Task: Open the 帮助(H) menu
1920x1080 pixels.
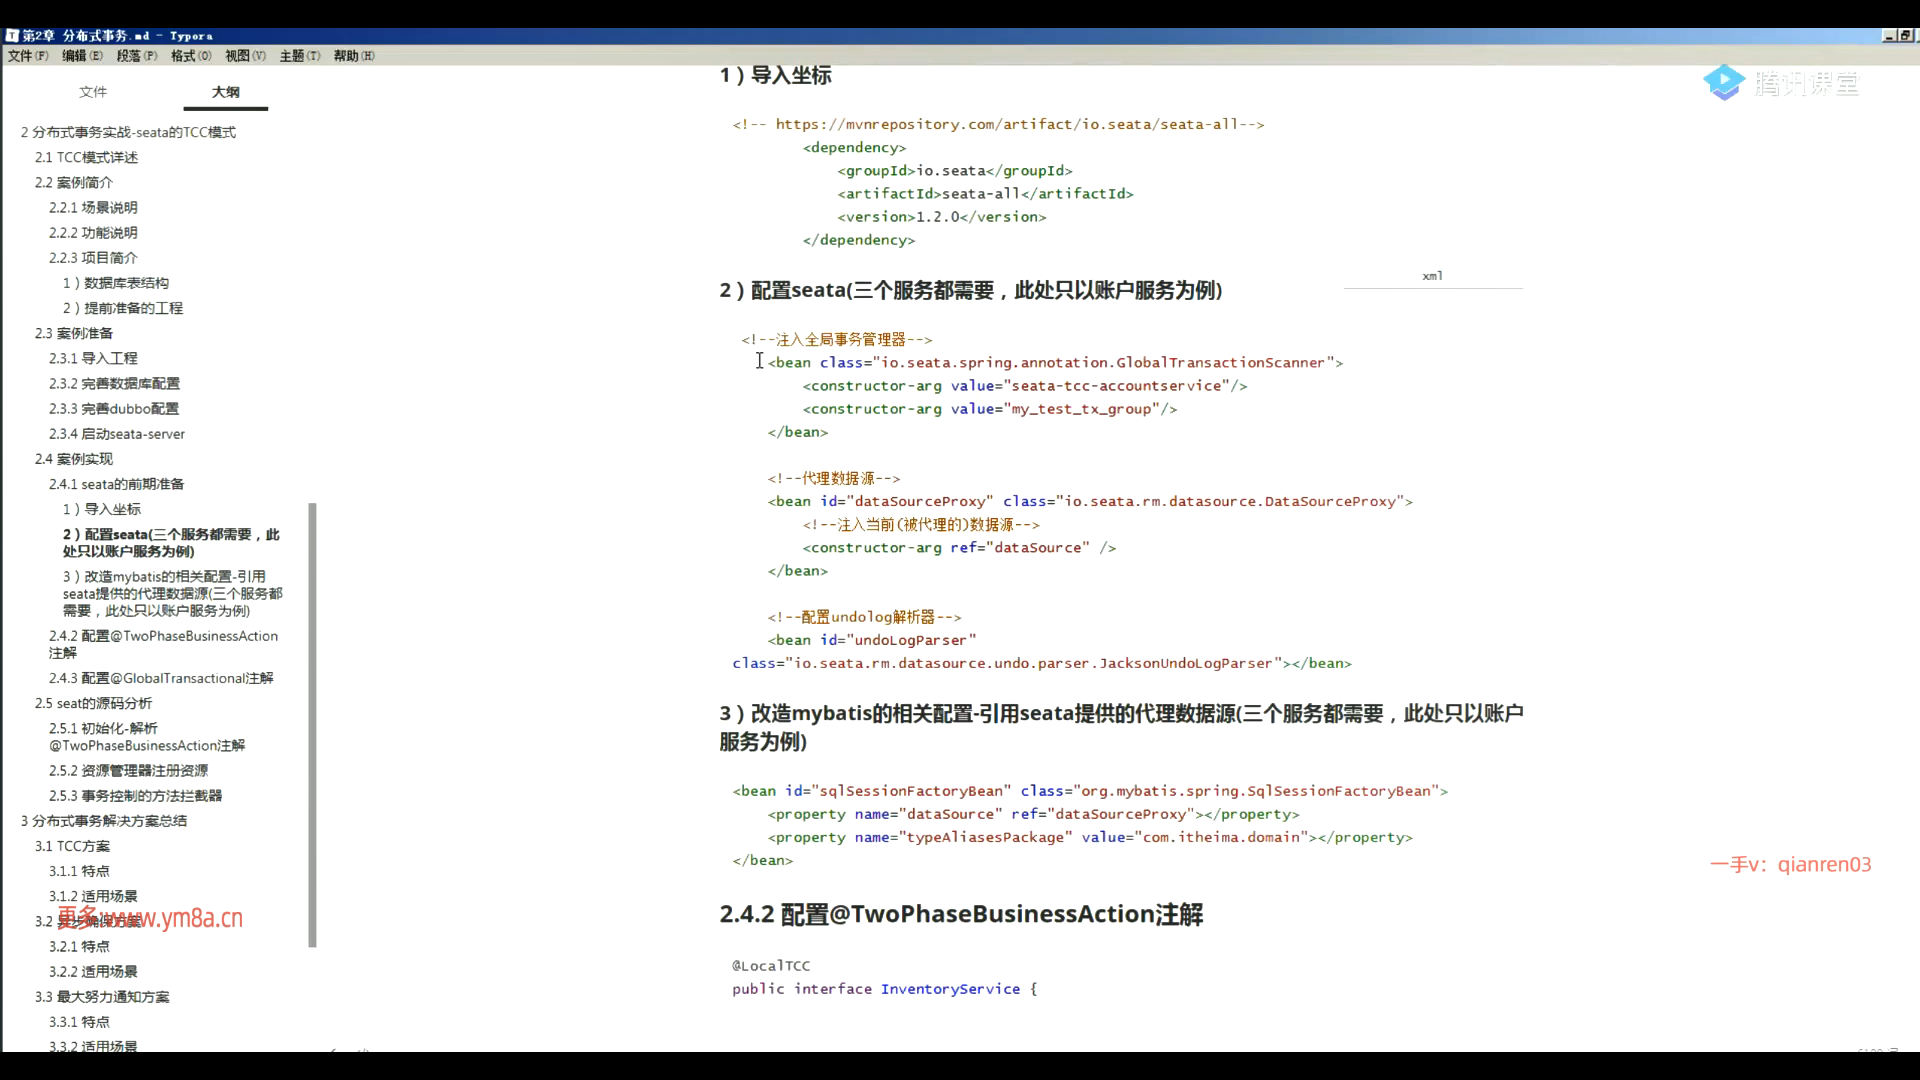Action: [x=353, y=56]
